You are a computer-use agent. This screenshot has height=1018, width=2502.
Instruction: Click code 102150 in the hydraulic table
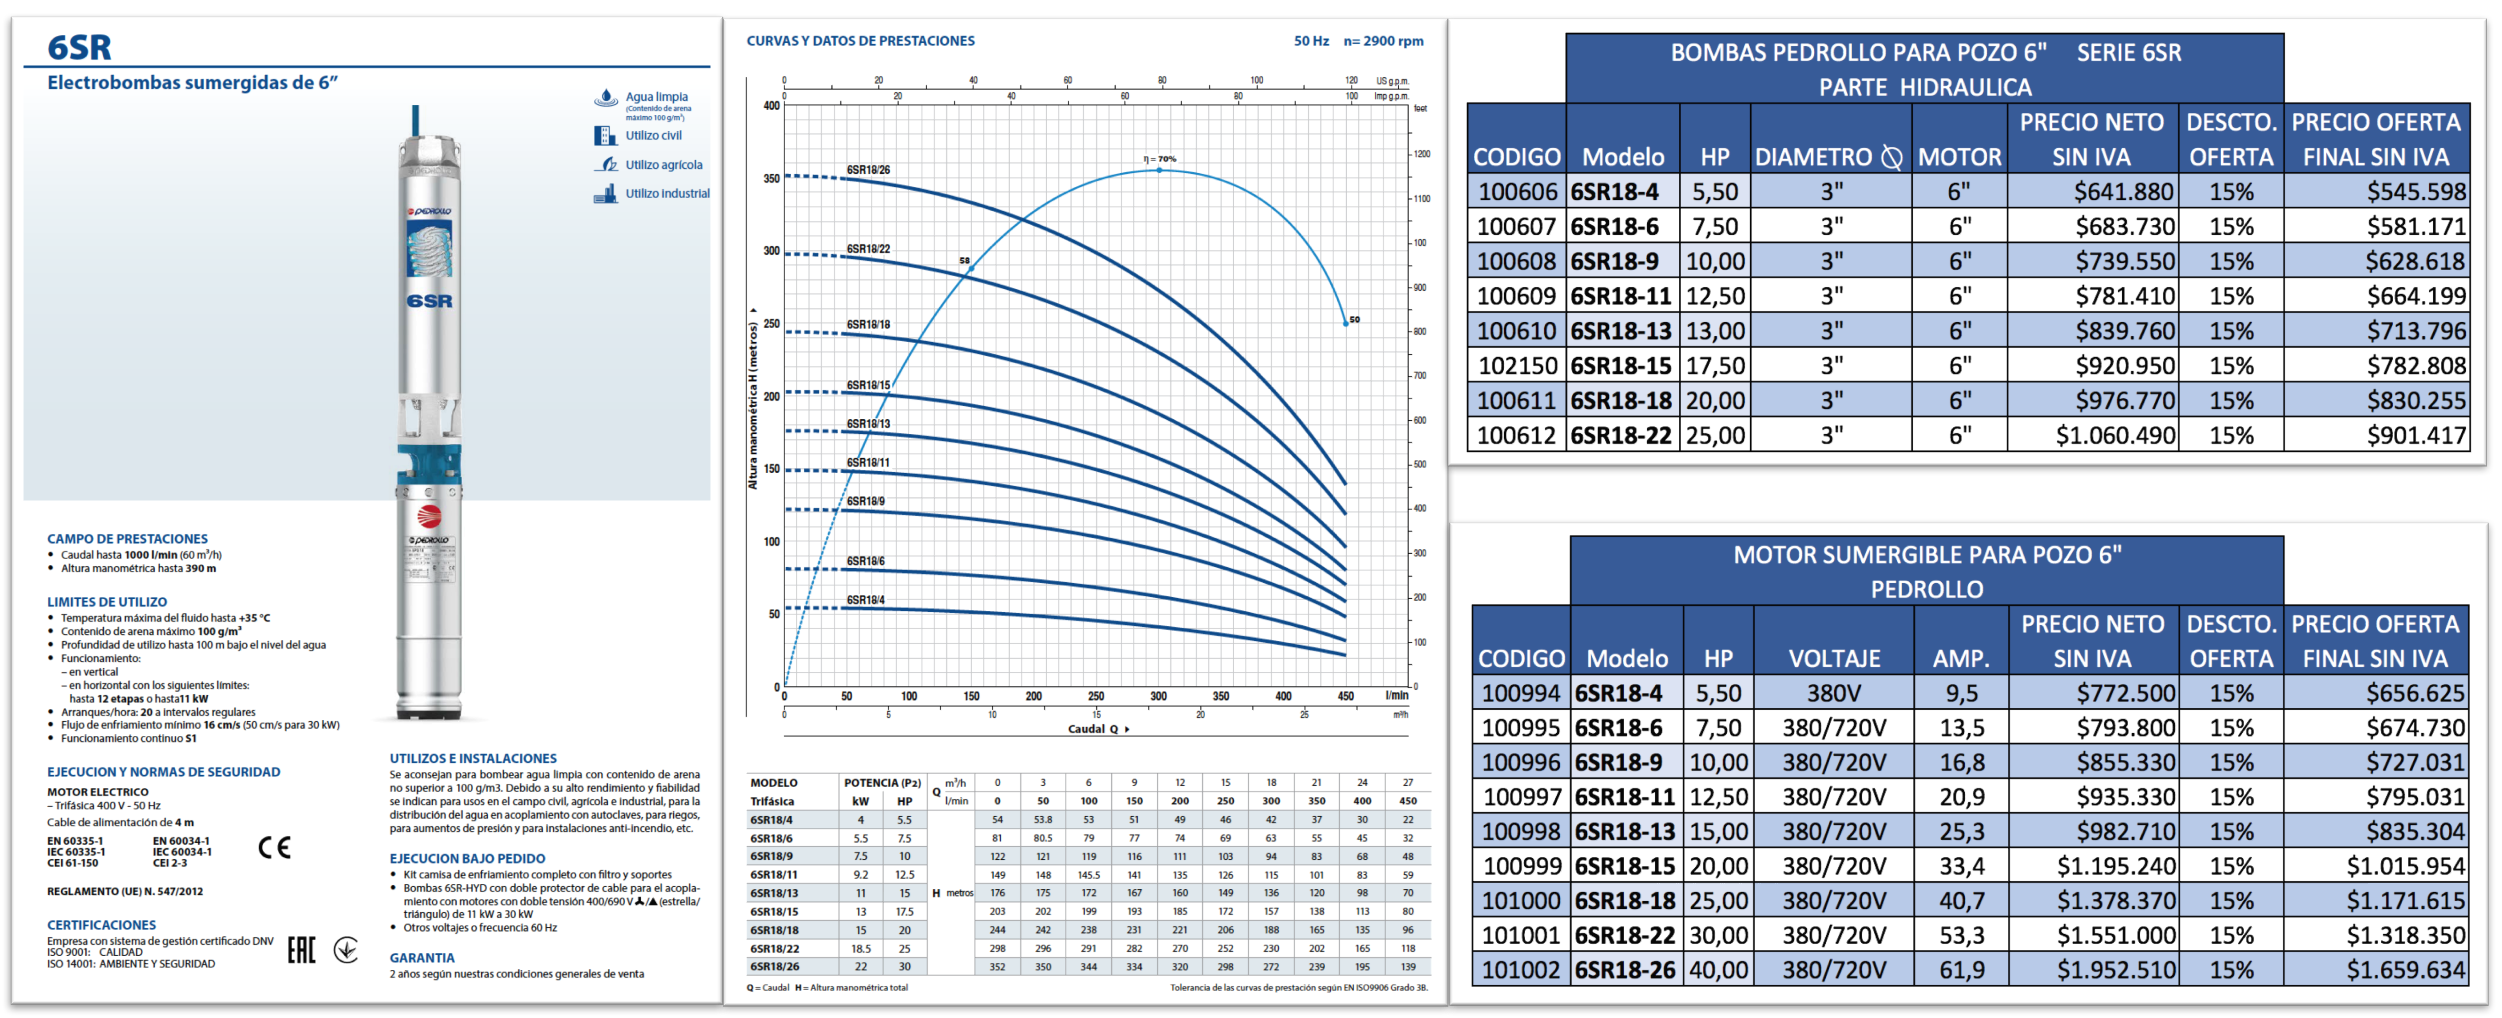coord(1517,366)
